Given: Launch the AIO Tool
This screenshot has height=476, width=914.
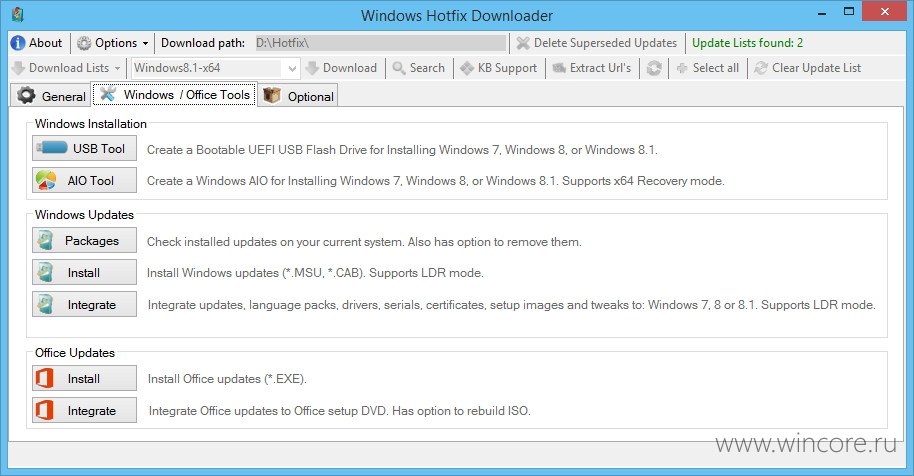Looking at the screenshot, I should tap(85, 181).
